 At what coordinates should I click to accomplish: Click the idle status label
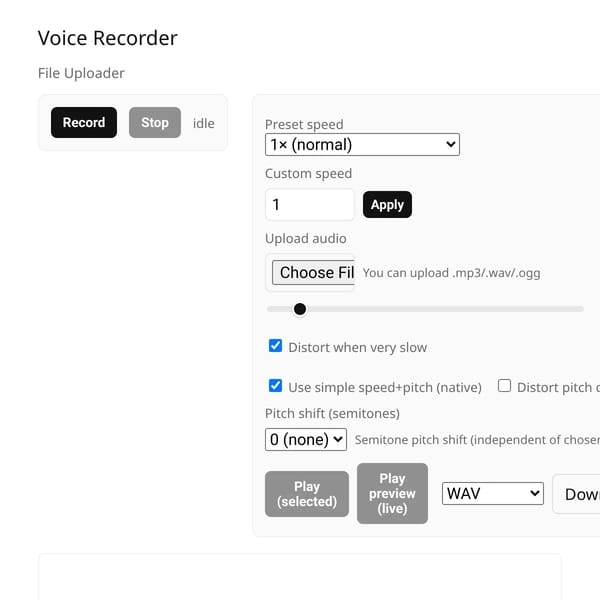click(204, 123)
